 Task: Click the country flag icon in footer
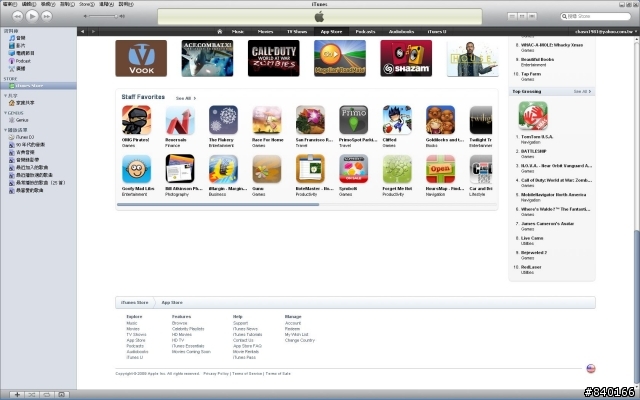click(591, 369)
